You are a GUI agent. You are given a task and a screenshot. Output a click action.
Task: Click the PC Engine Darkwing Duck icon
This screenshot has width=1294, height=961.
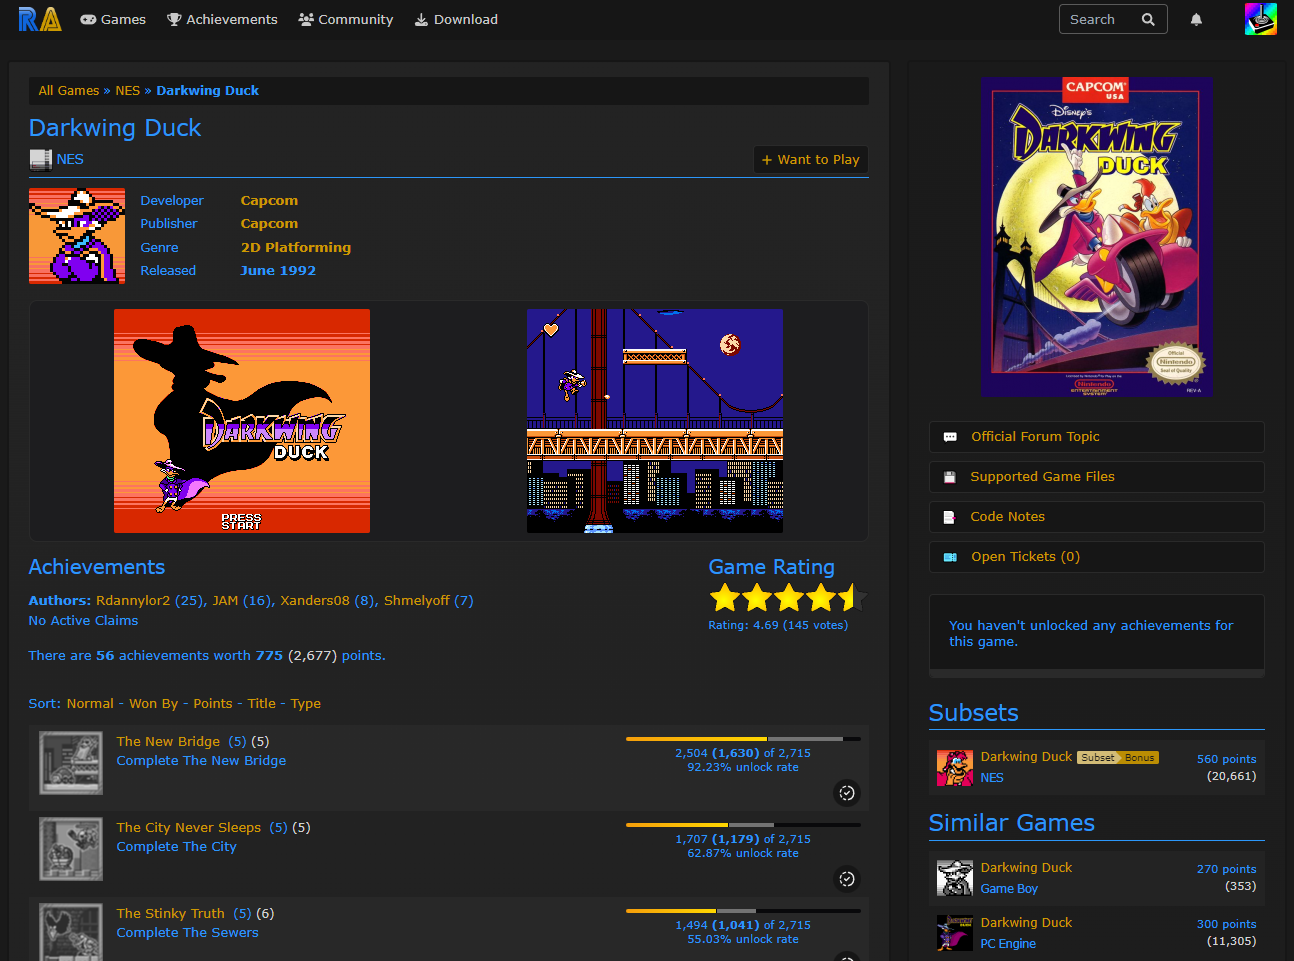pos(955,933)
